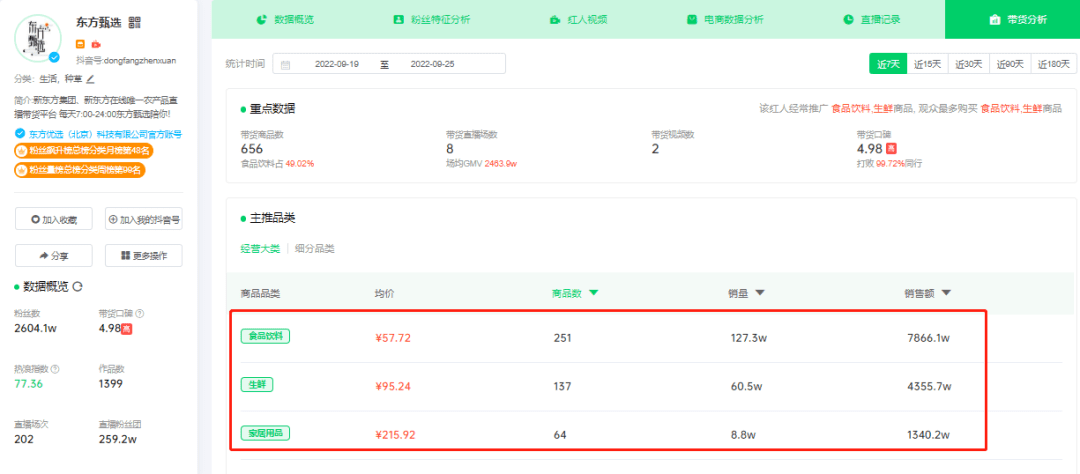Click the 东方甄选 profile avatar

pyautogui.click(x=37, y=37)
